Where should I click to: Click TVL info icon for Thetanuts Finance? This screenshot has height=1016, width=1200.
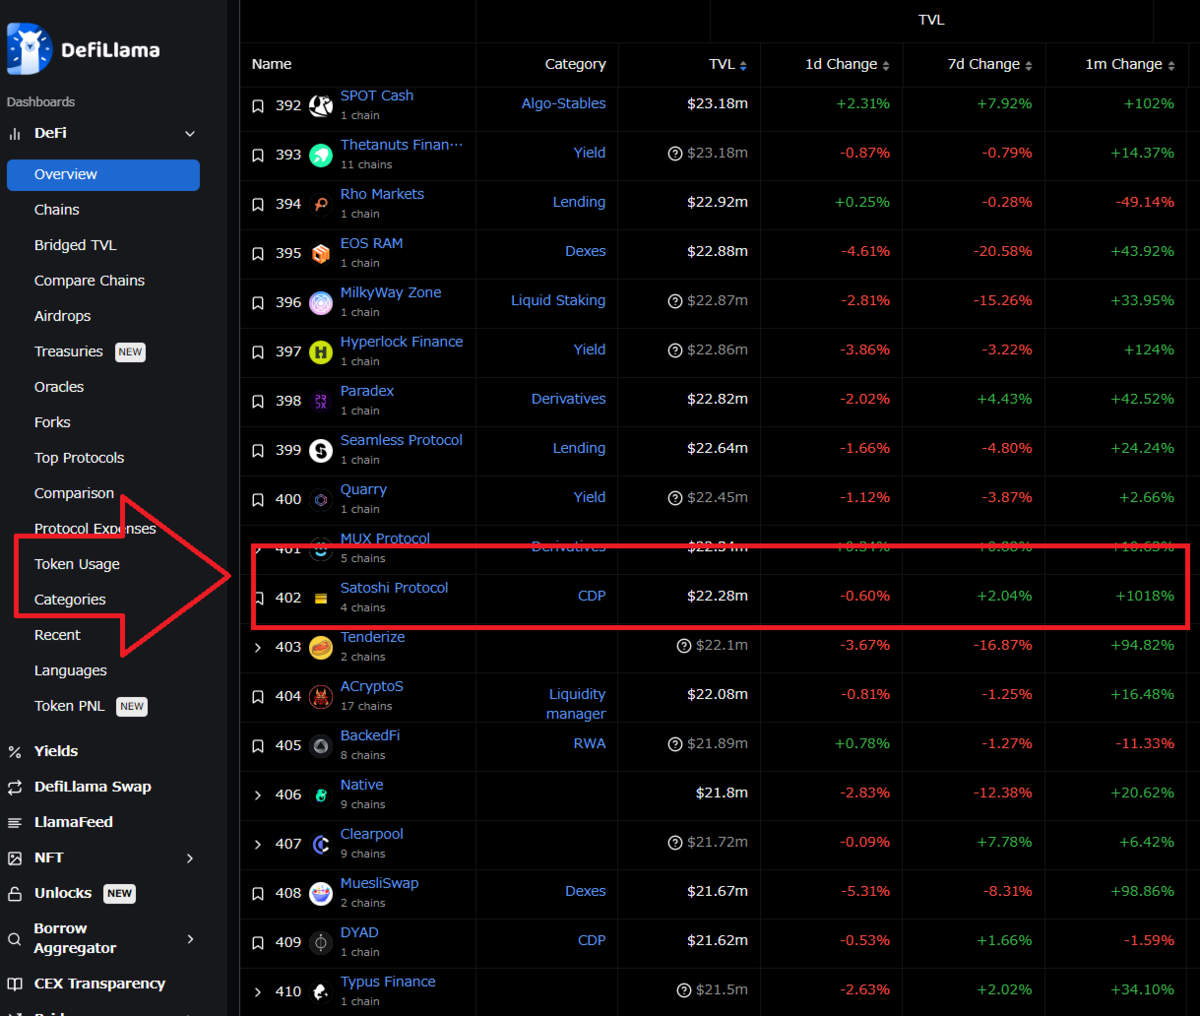[x=675, y=153]
